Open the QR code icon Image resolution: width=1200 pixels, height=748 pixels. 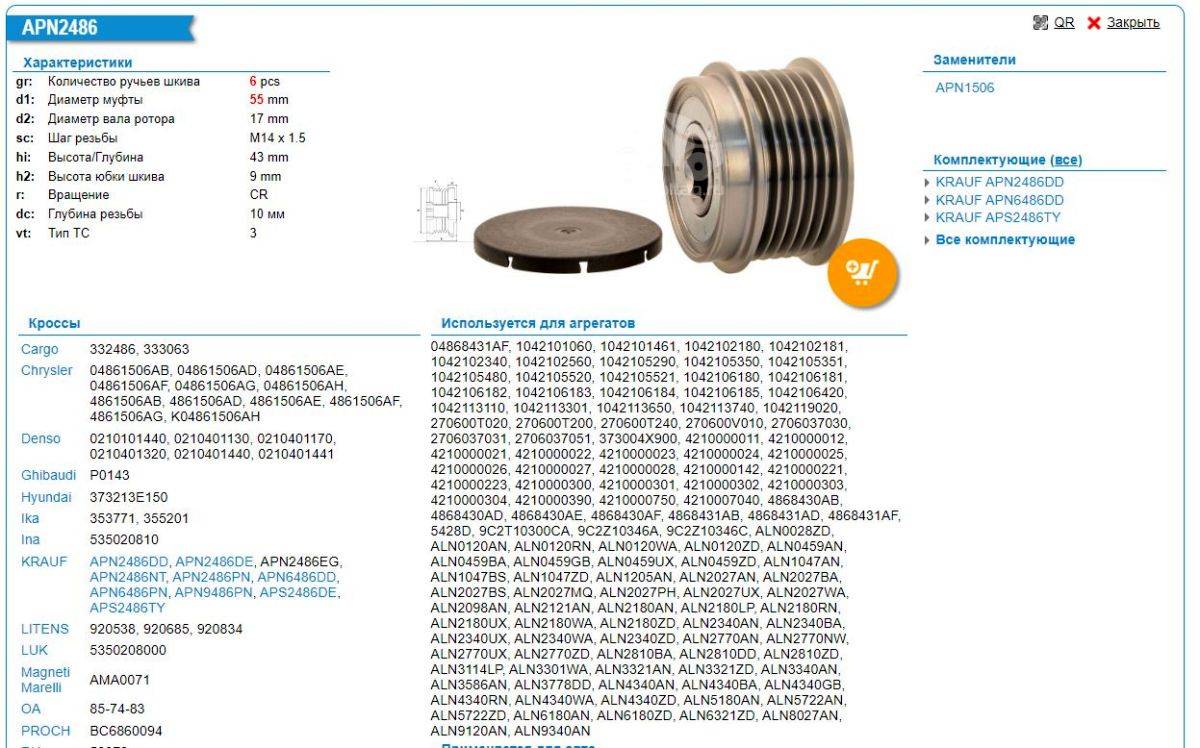(1039, 22)
